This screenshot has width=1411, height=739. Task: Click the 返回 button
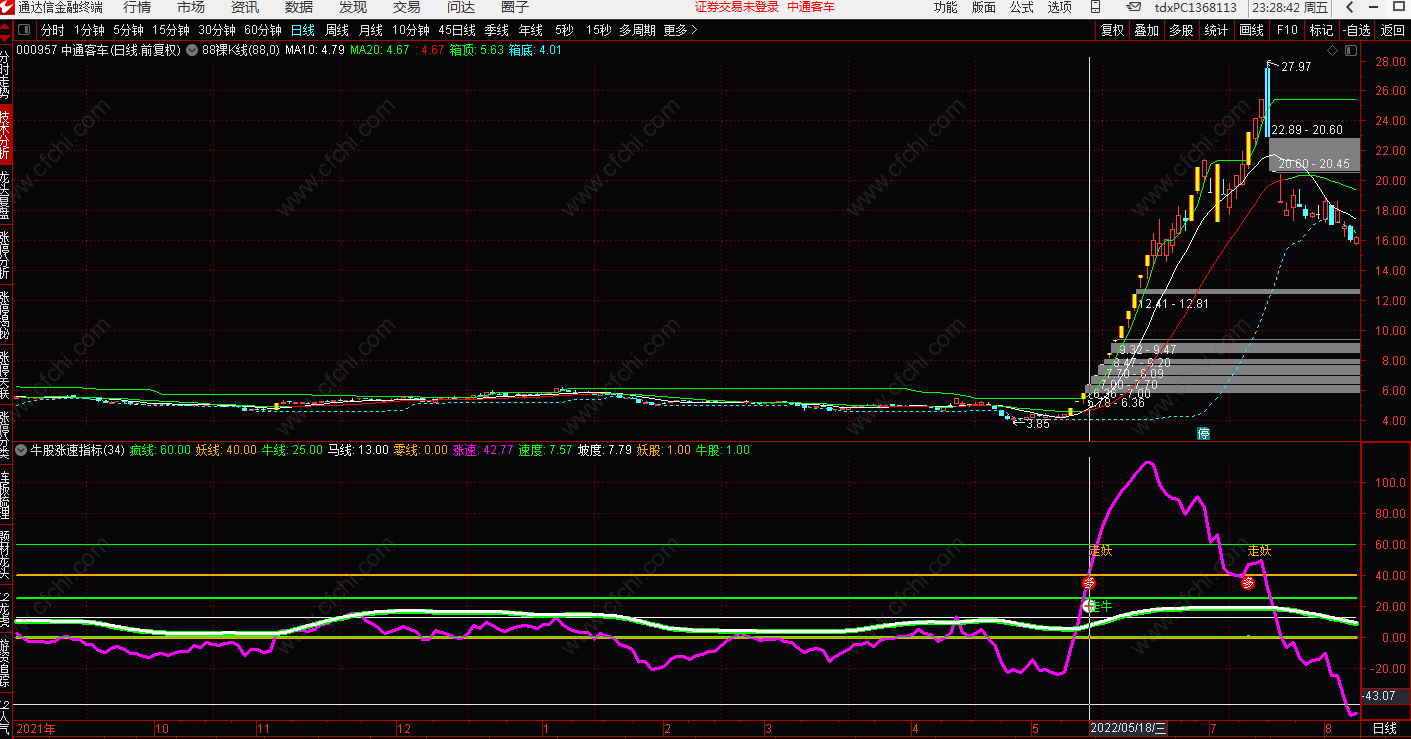[x=1393, y=30]
